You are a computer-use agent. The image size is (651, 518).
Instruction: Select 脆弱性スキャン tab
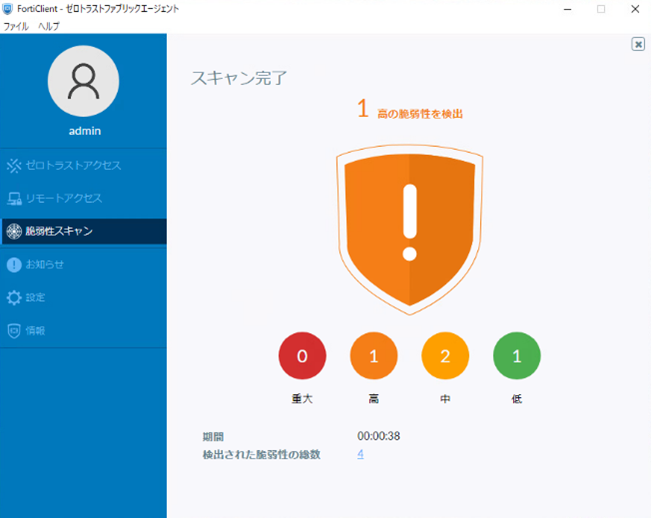(84, 231)
